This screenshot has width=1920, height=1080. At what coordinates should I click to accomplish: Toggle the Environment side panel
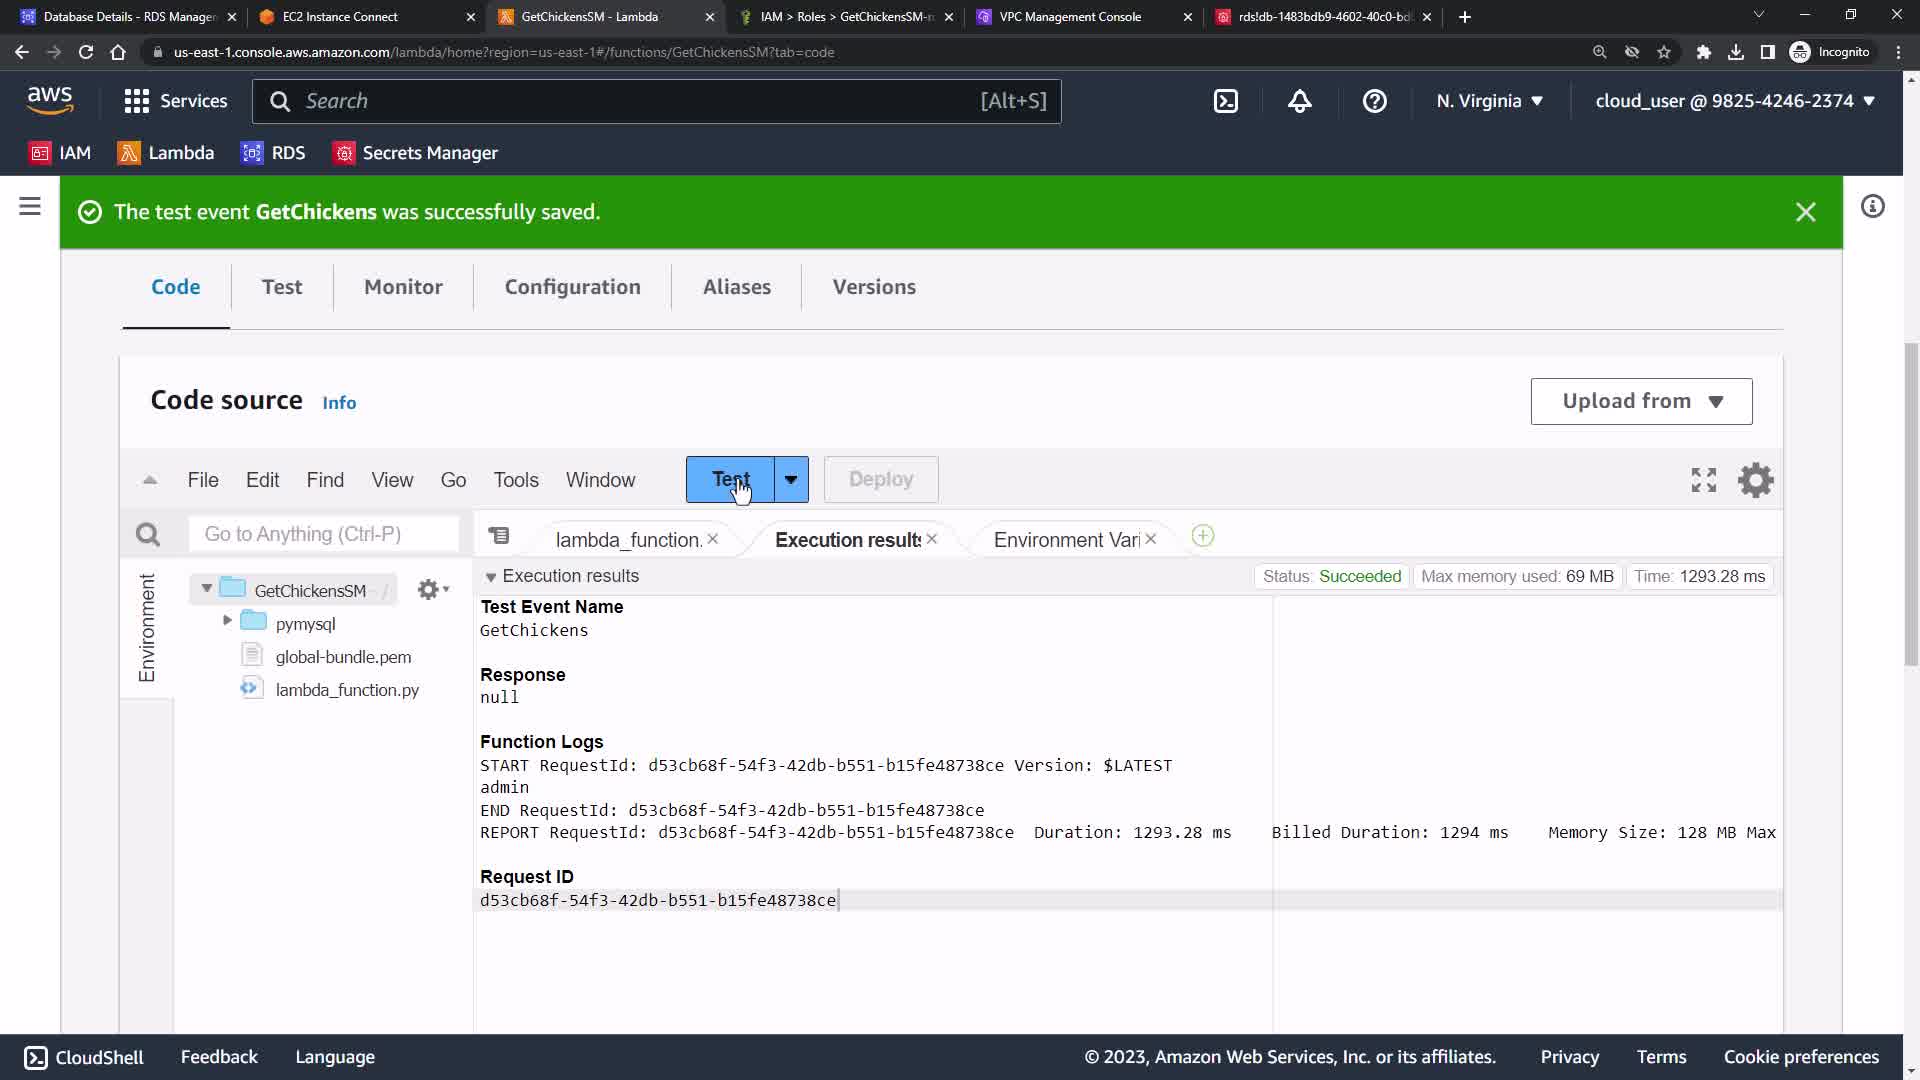click(x=147, y=628)
